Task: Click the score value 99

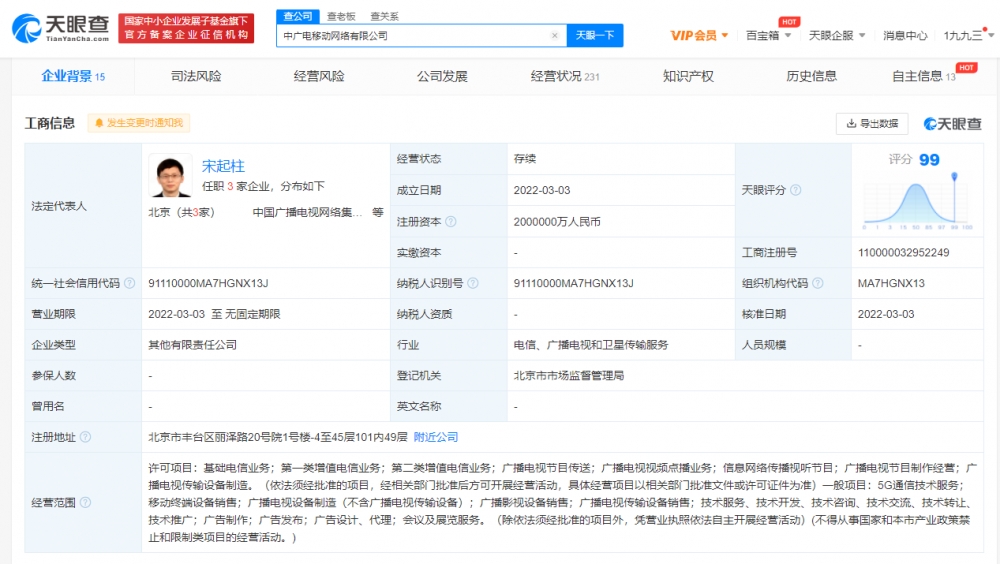Action: pos(929,160)
